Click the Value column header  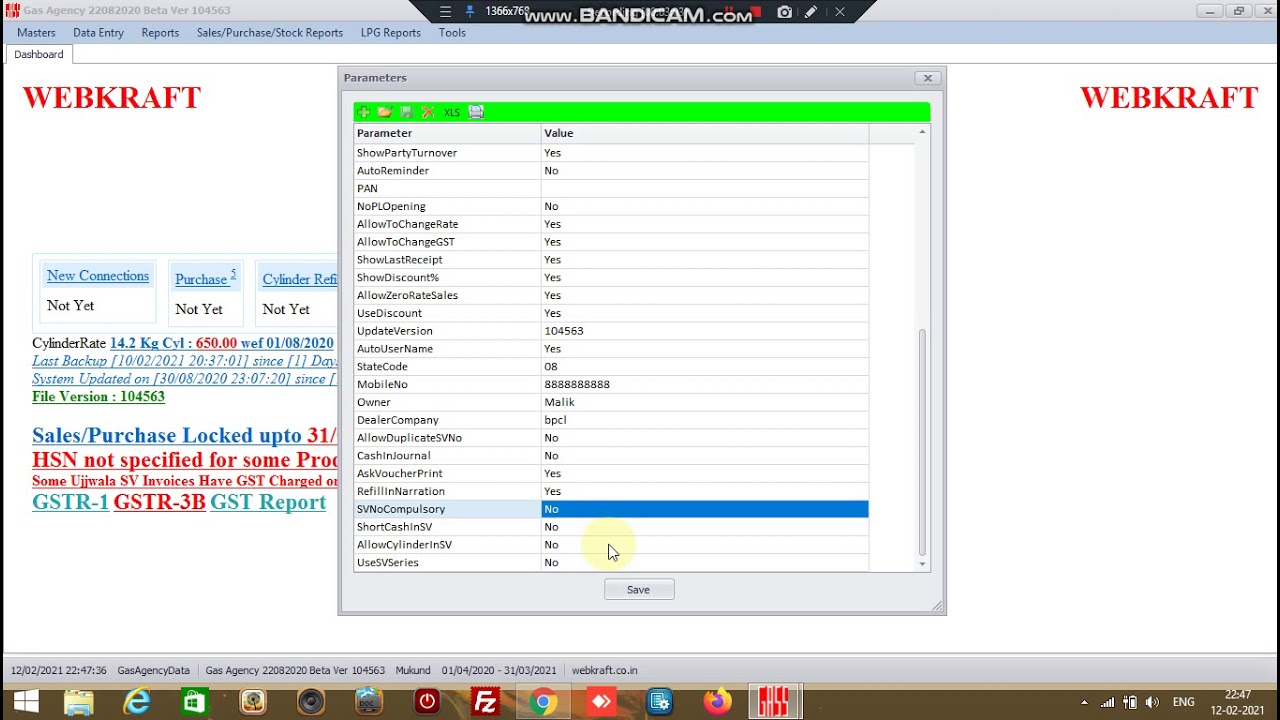[704, 133]
